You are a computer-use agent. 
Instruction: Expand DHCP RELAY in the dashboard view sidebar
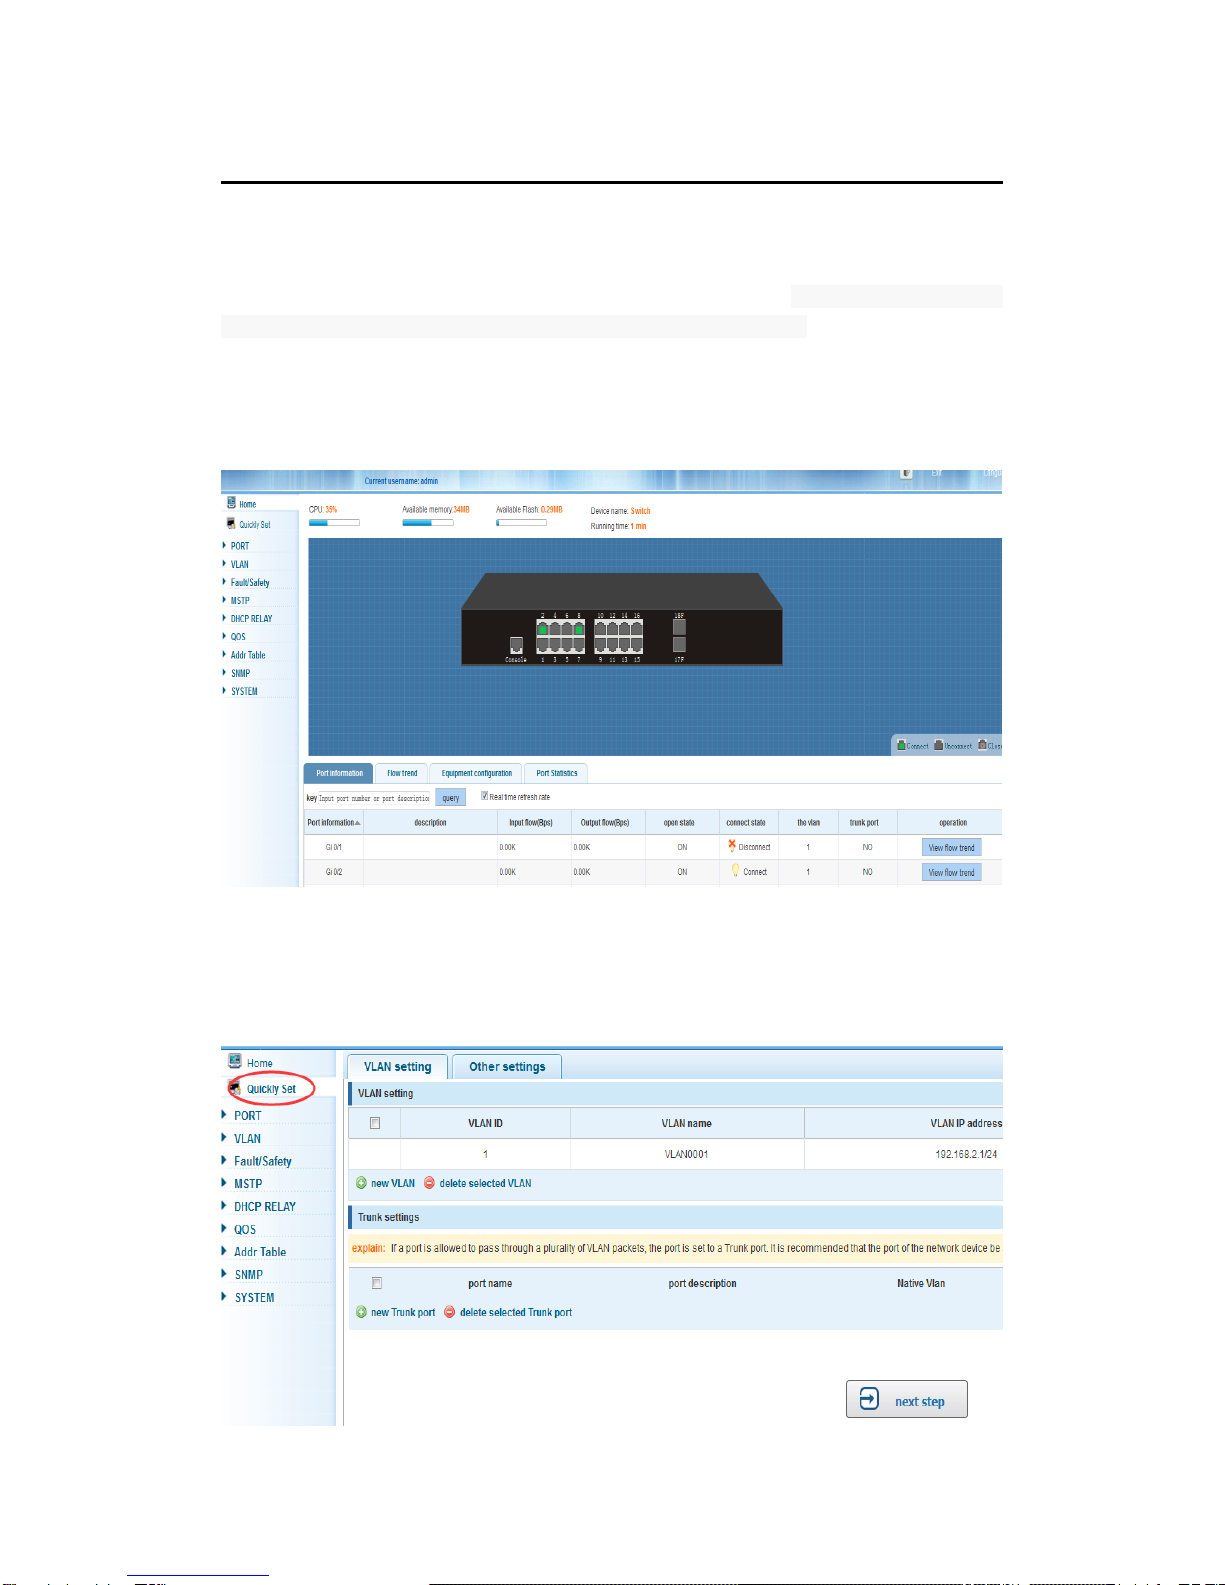[247, 618]
